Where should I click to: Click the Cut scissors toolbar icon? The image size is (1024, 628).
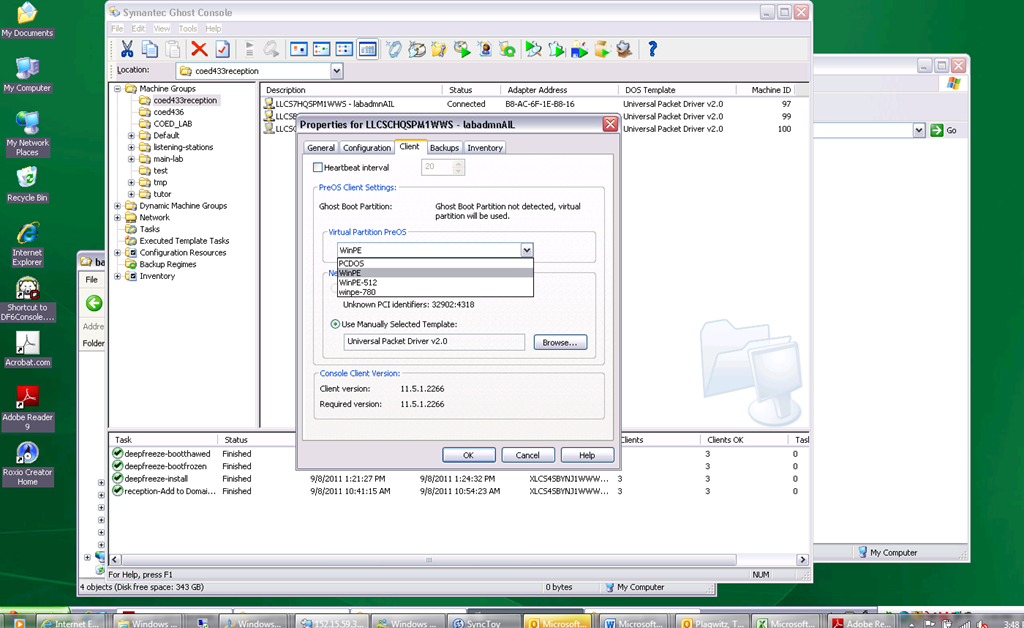pos(127,48)
